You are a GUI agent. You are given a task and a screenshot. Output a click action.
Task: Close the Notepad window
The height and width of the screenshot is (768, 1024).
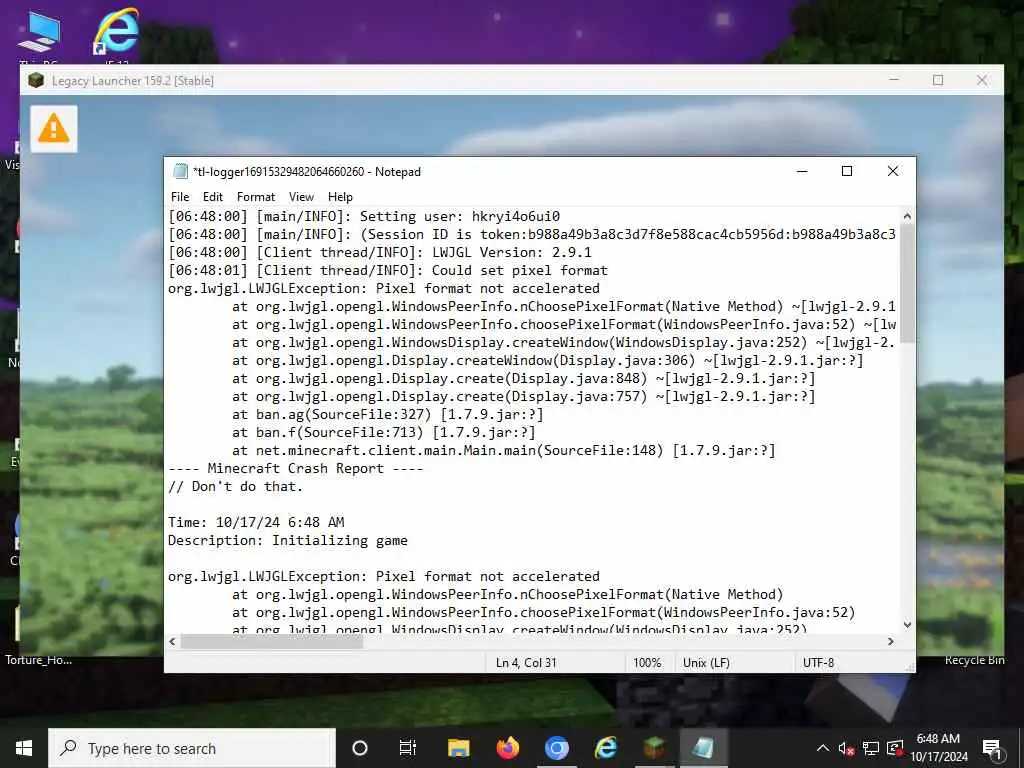click(893, 171)
